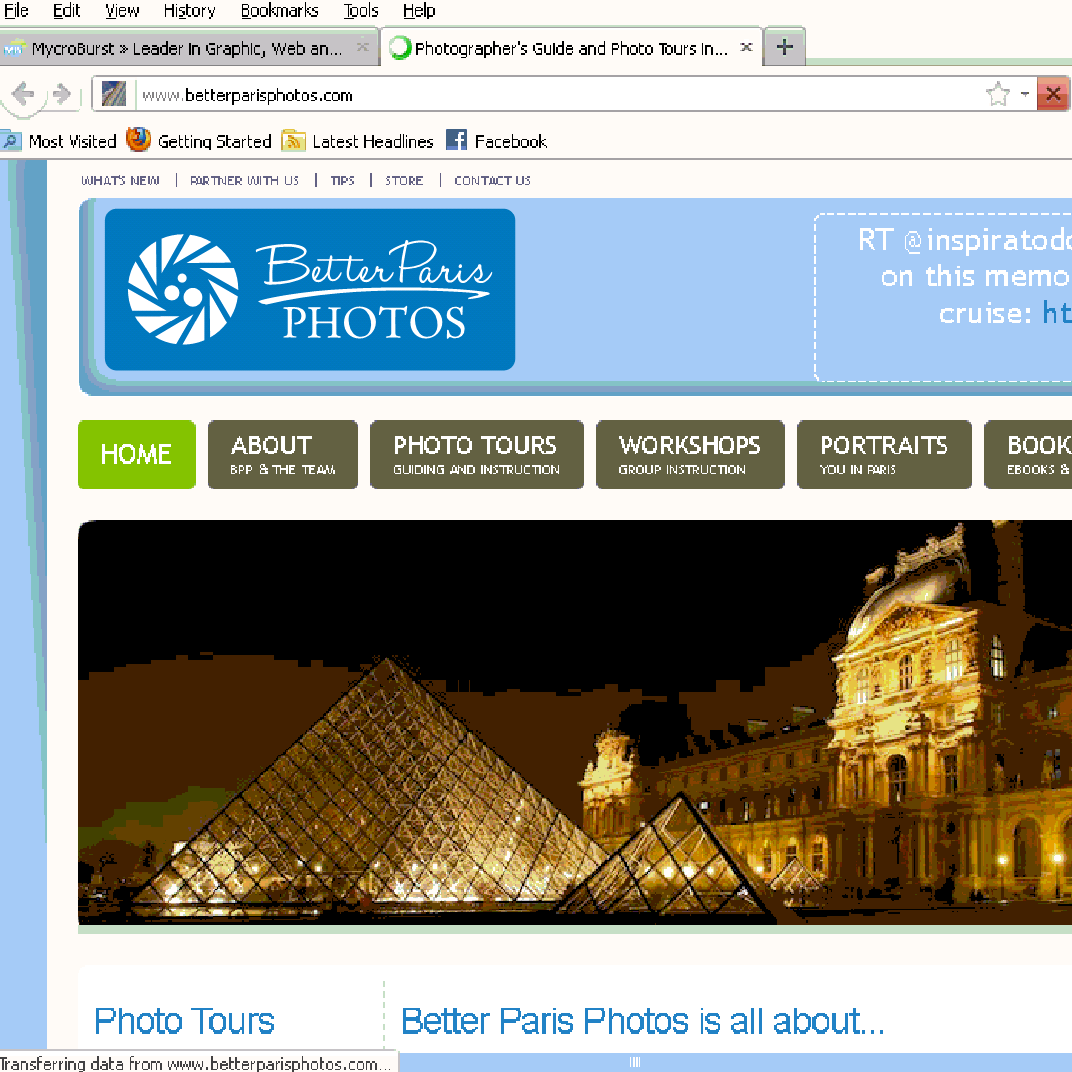
Task: Open the Contact Us link
Action: click(492, 181)
